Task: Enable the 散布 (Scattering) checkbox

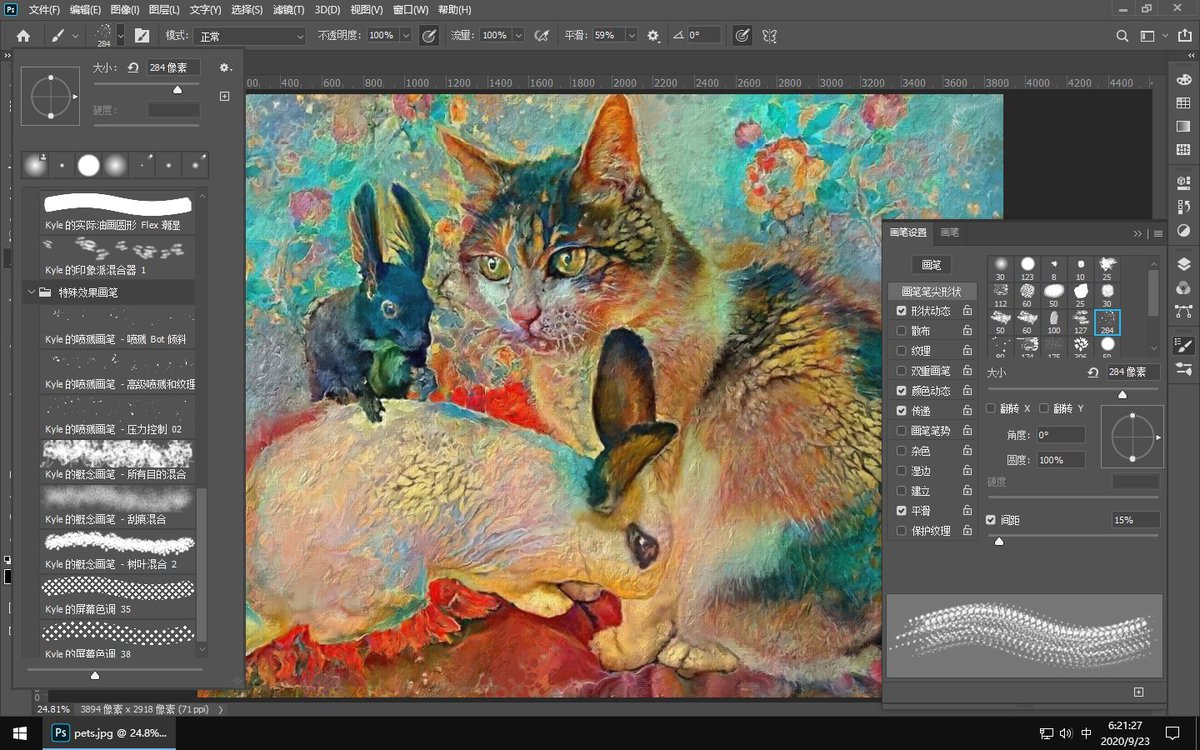Action: click(901, 330)
